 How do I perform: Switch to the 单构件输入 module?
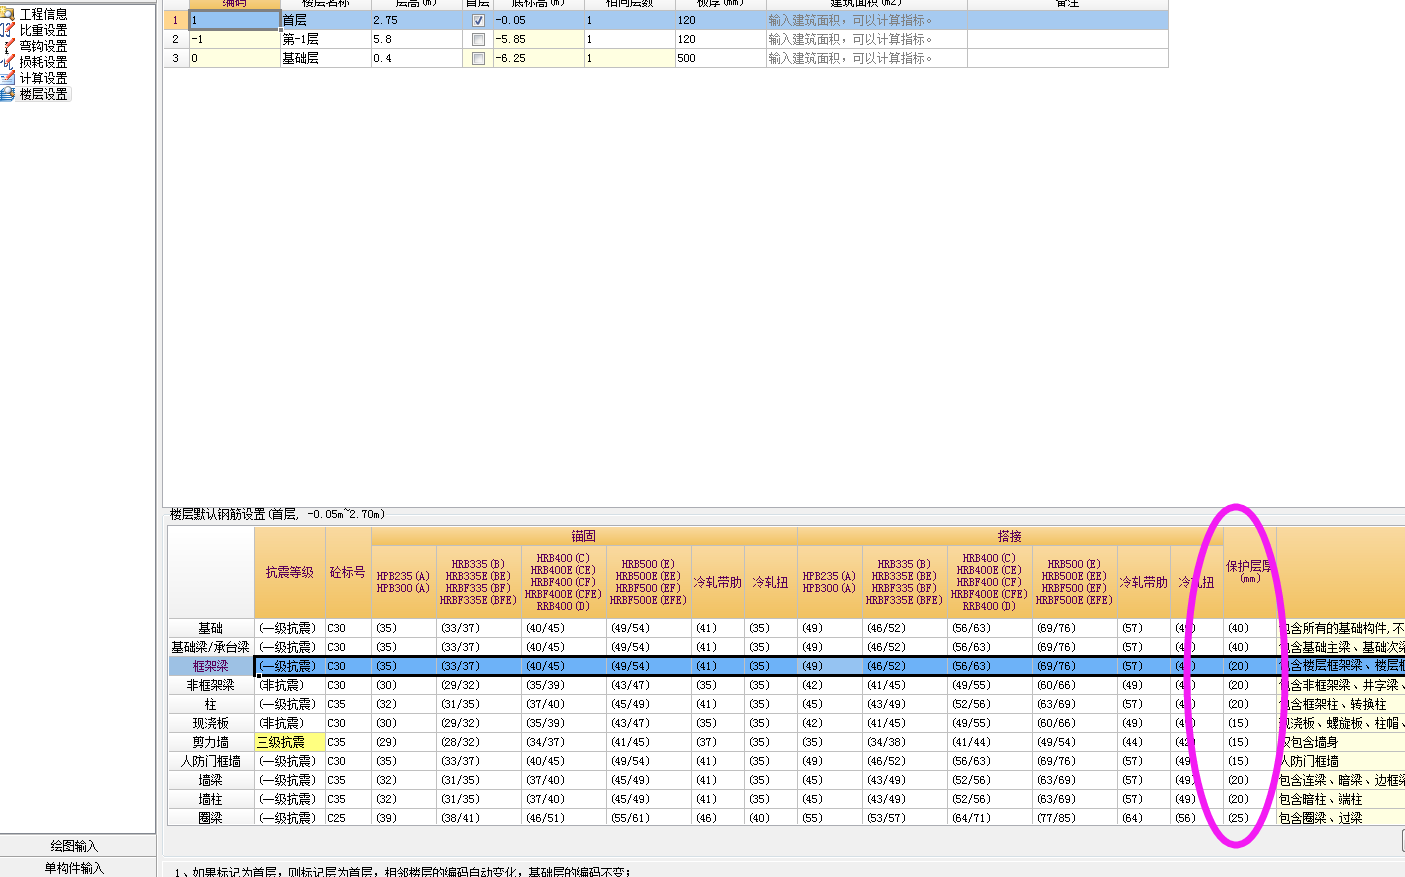pyautogui.click(x=76, y=867)
